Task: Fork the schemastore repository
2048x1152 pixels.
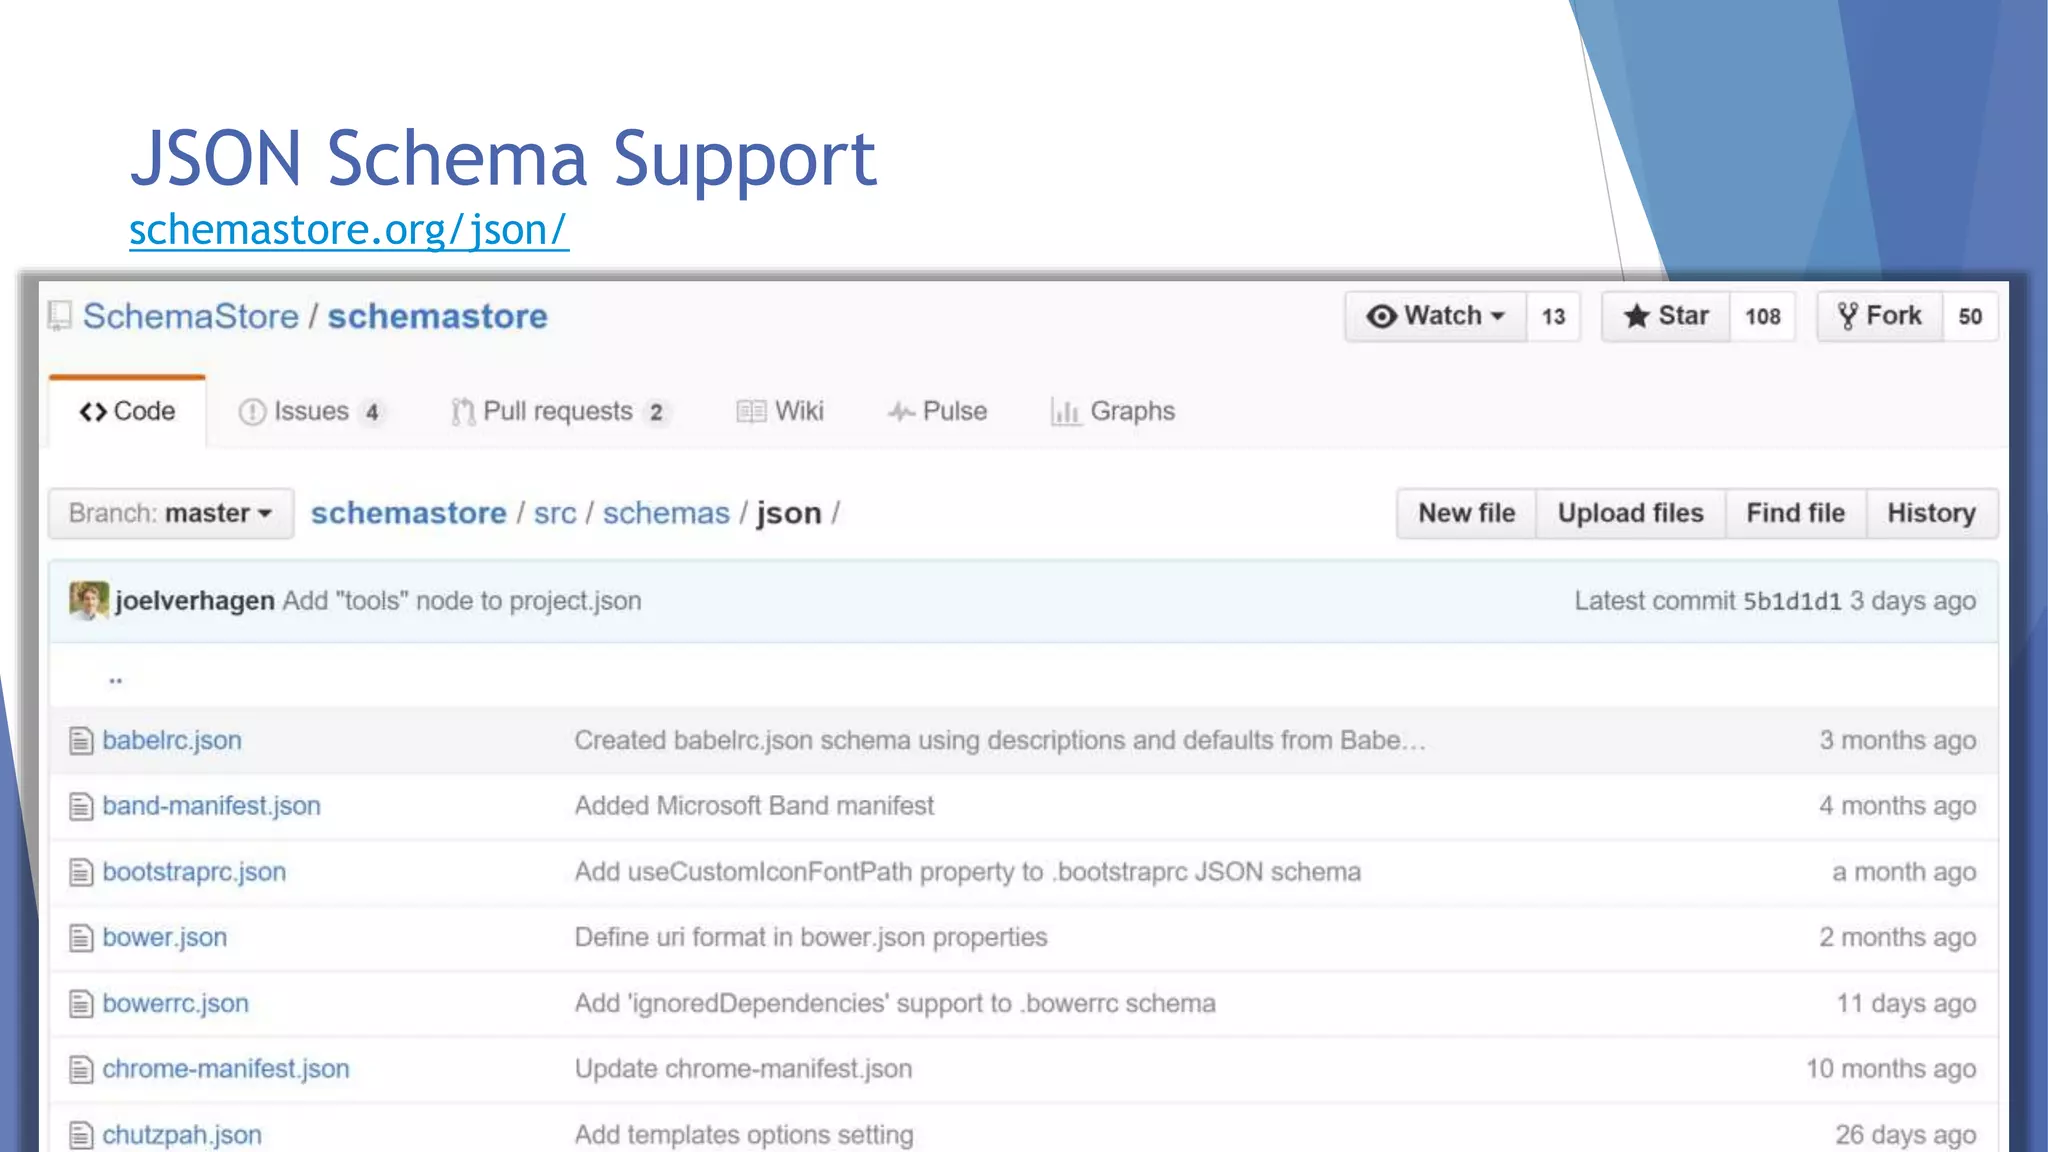Action: tap(1880, 316)
